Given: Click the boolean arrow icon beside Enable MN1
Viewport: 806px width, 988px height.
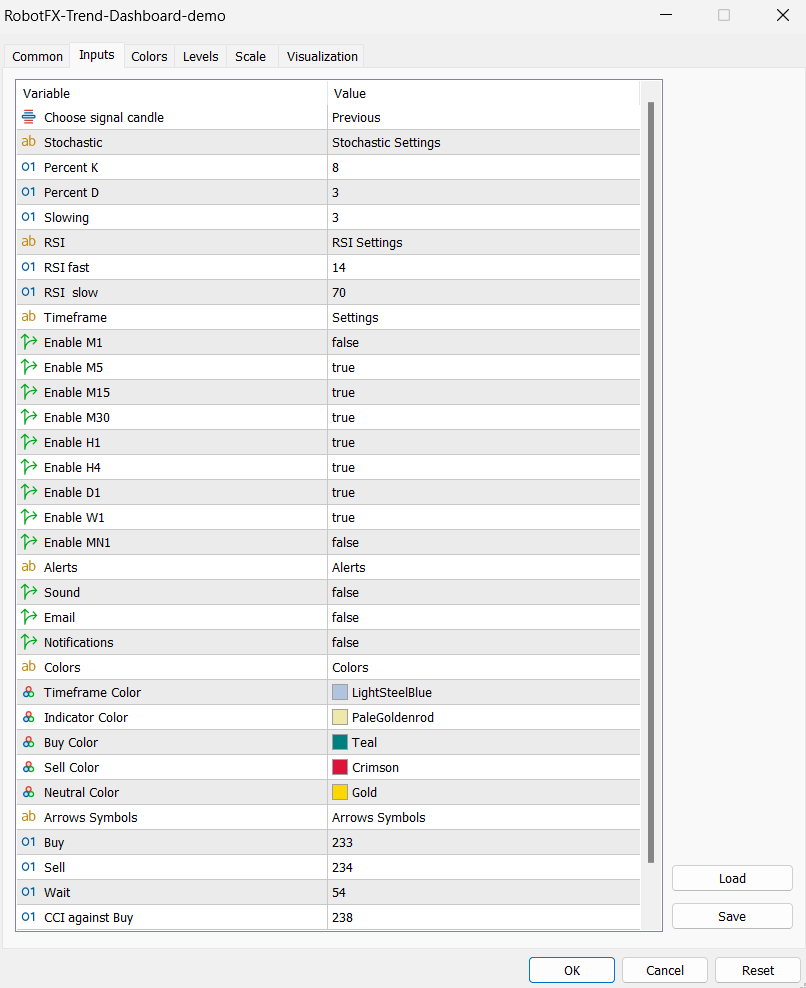Looking at the screenshot, I should pos(28,542).
